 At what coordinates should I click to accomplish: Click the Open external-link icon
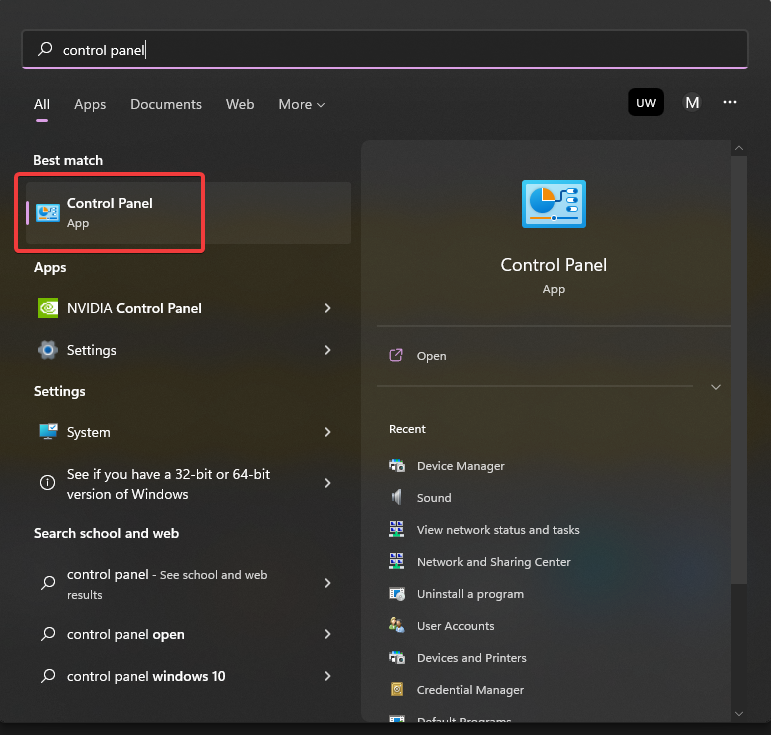[x=396, y=355]
